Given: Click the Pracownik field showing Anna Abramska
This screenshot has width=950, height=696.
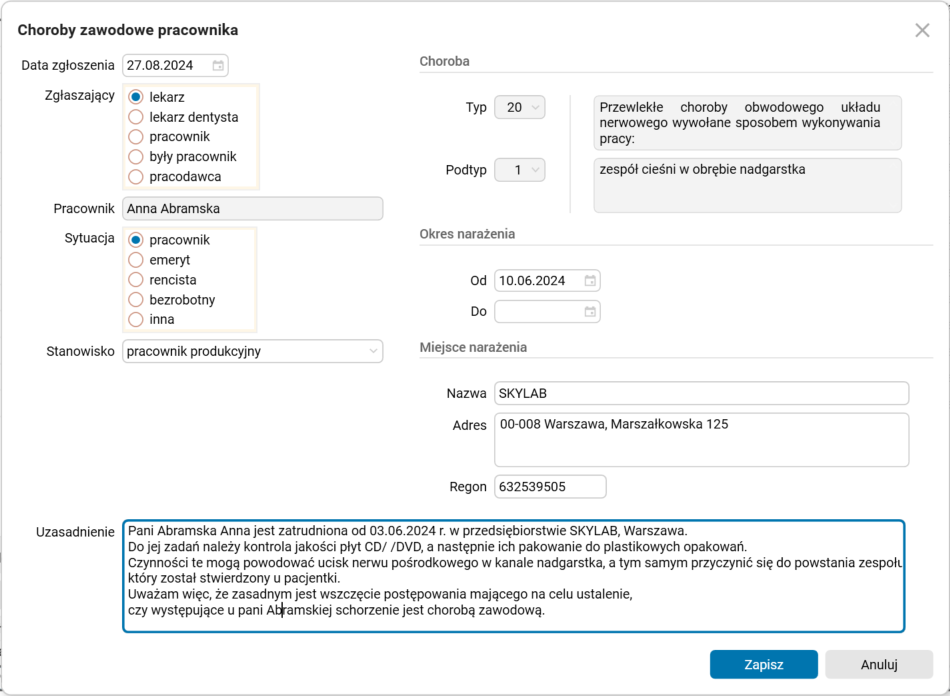Looking at the screenshot, I should 252,208.
